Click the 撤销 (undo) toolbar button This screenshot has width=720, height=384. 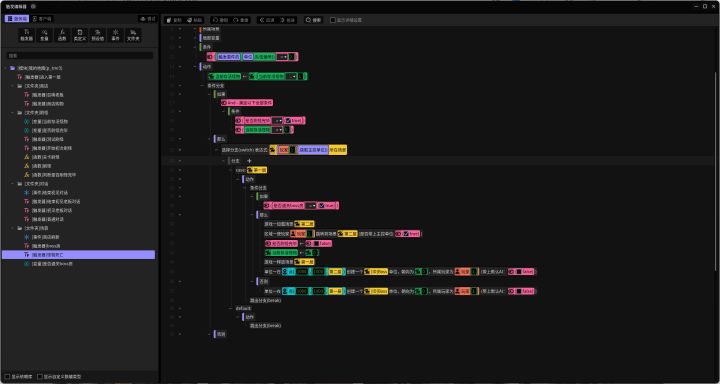point(220,20)
